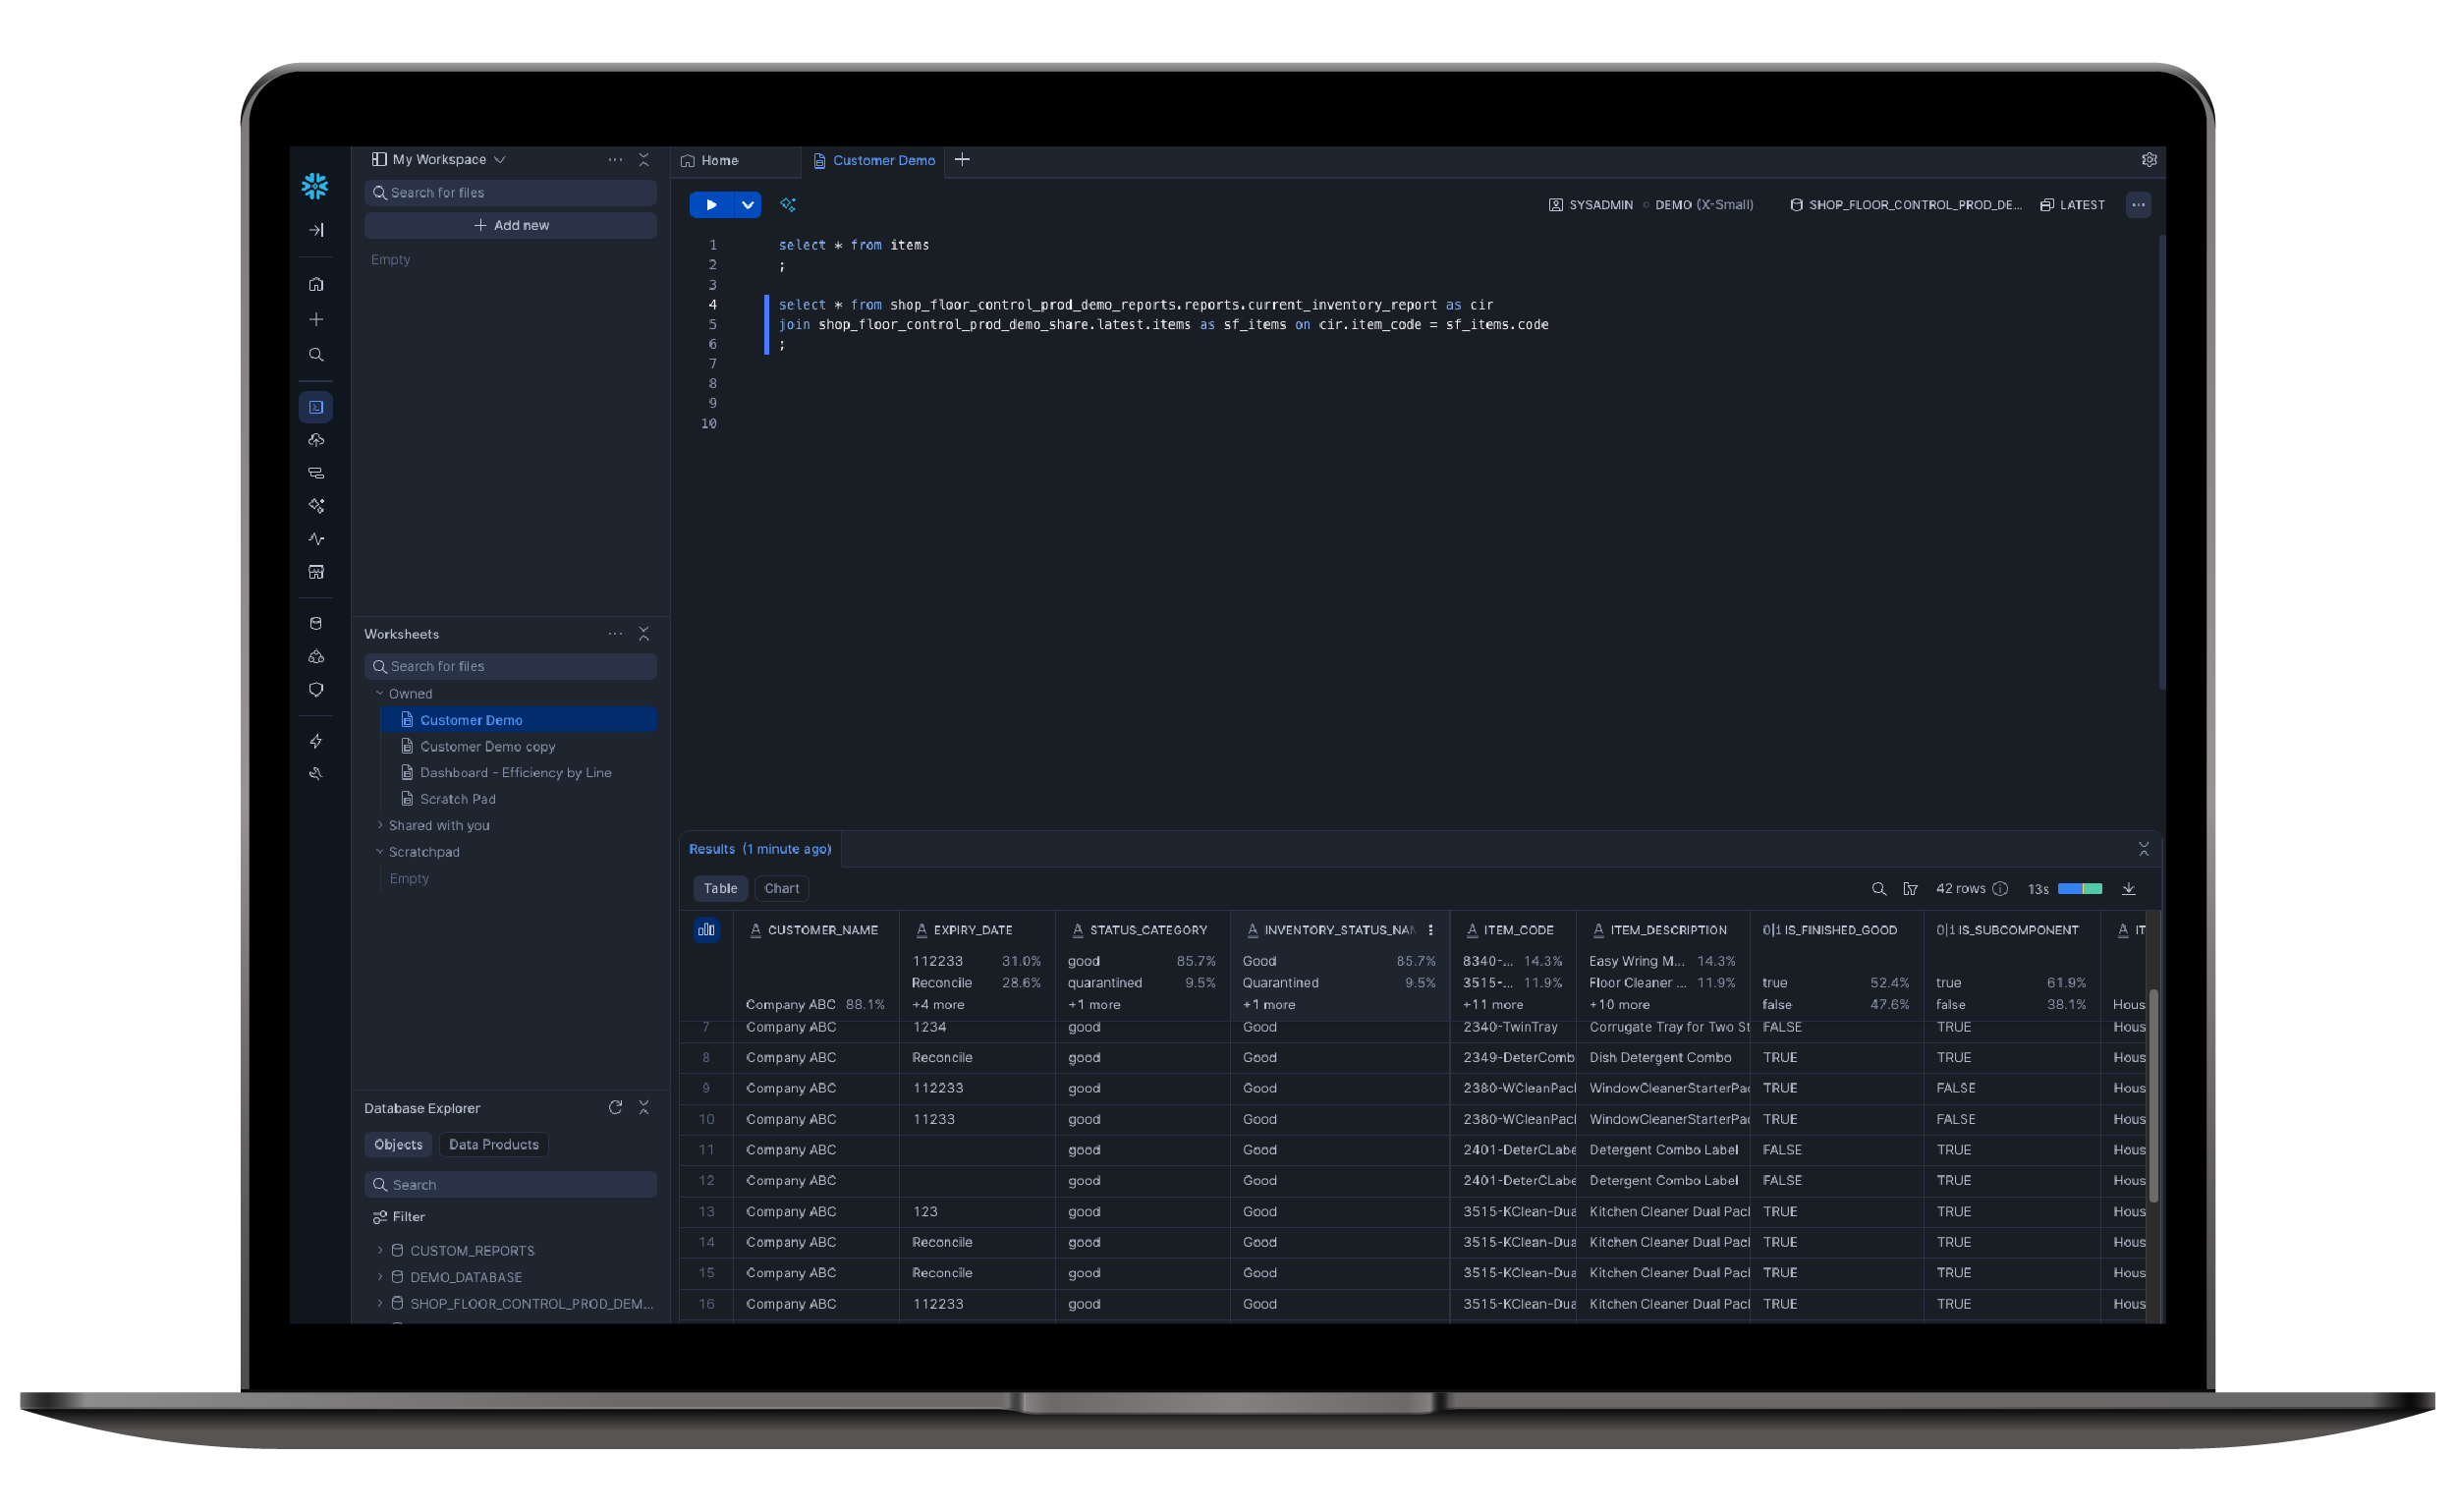Select the Table view toggle
Viewport: 2456px width, 1512px height.
[x=720, y=888]
